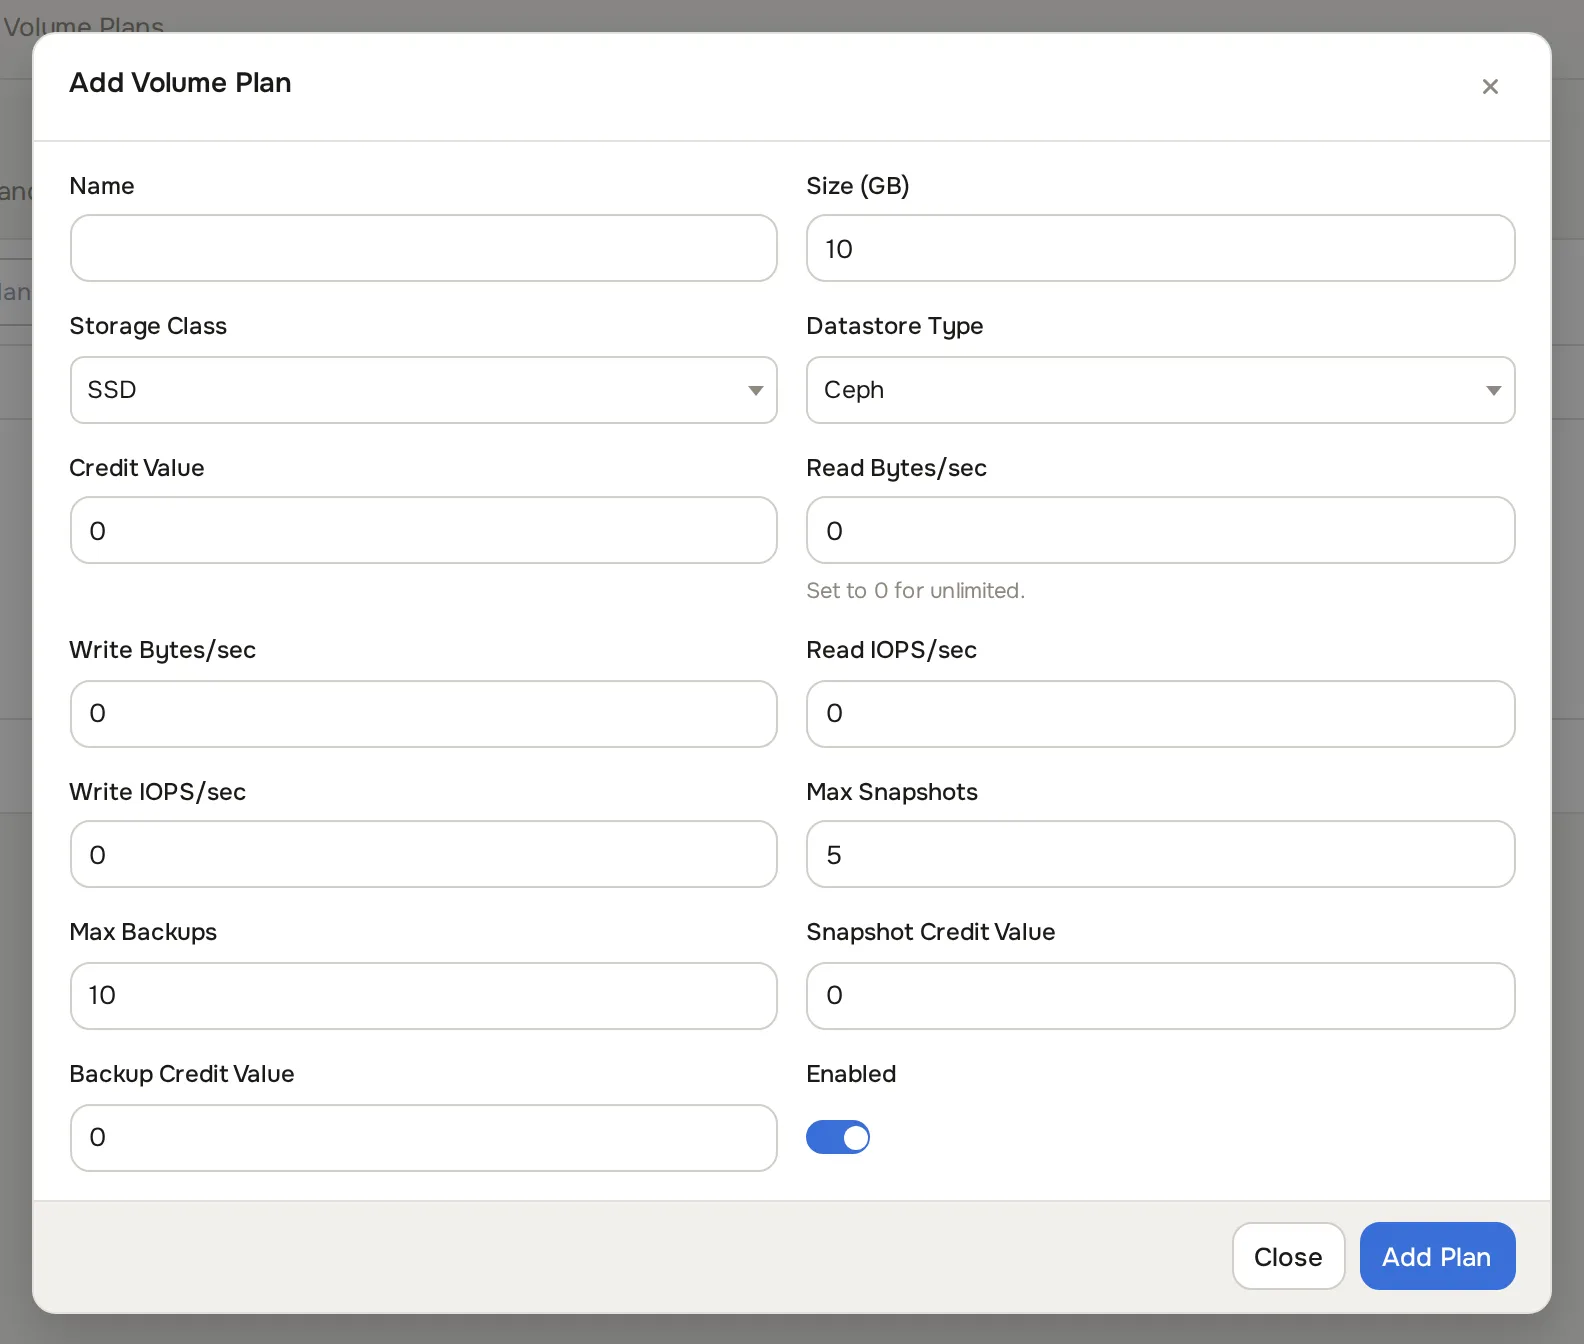
Task: Select the Backup Credit Value input
Action: (x=424, y=1138)
